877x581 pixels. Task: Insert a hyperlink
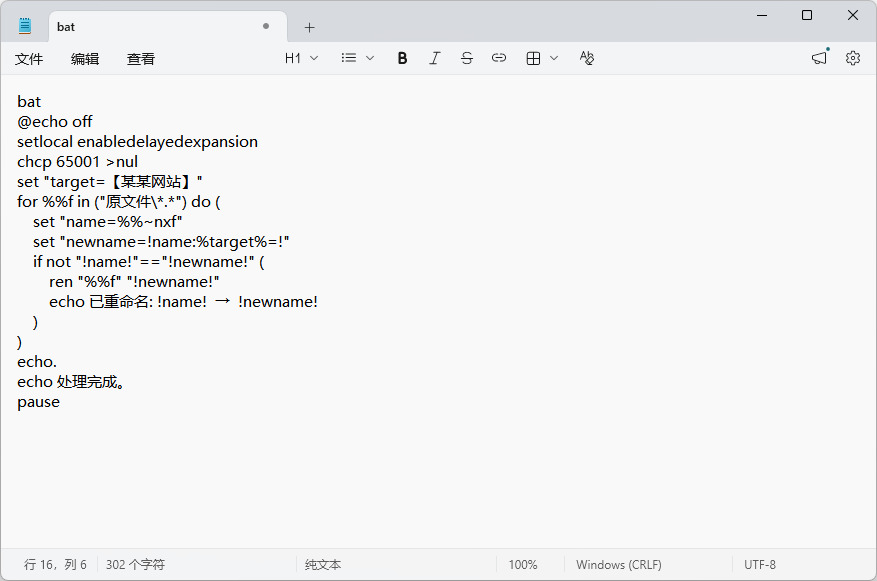tap(499, 58)
